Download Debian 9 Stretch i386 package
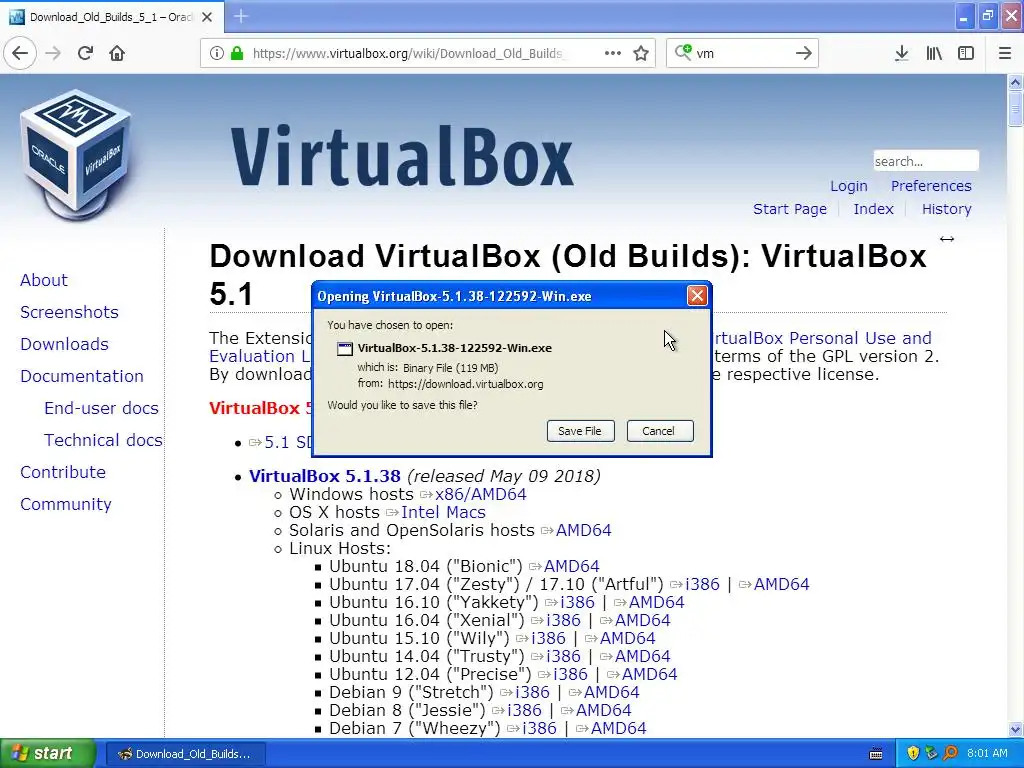The width and height of the screenshot is (1024, 768). click(x=532, y=692)
